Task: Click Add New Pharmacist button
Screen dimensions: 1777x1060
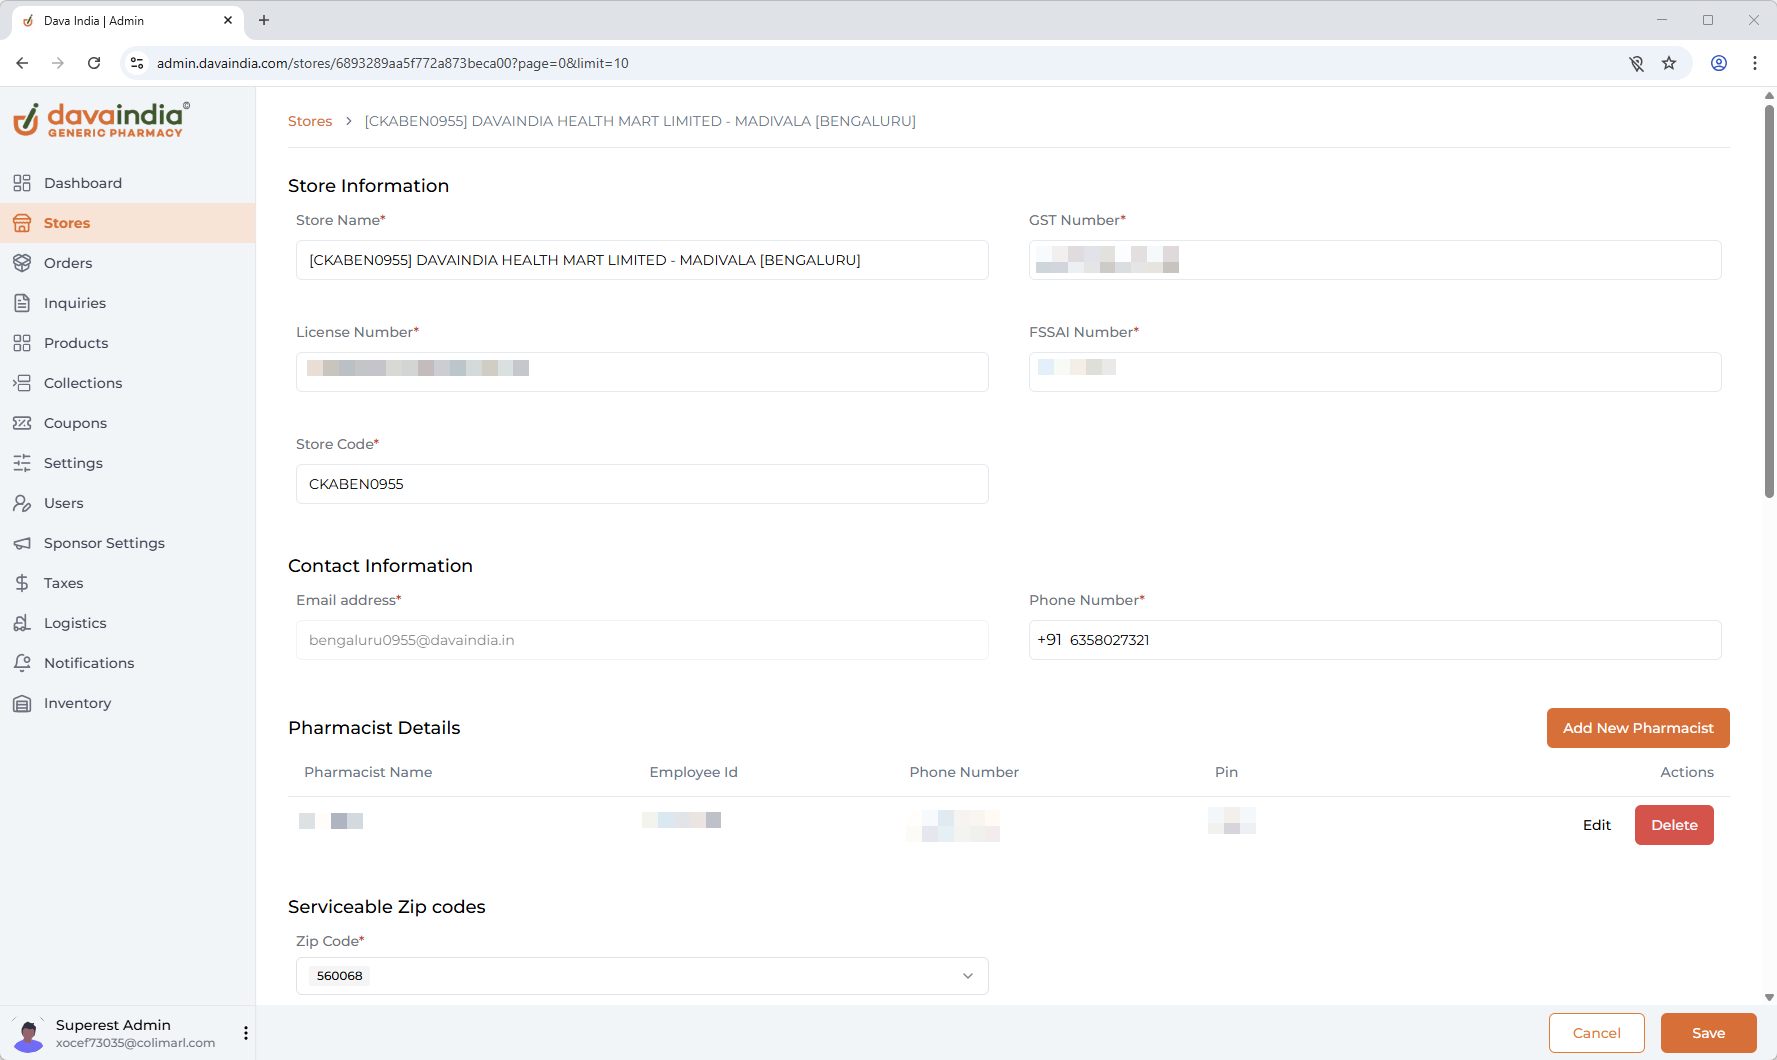Action: [1637, 728]
